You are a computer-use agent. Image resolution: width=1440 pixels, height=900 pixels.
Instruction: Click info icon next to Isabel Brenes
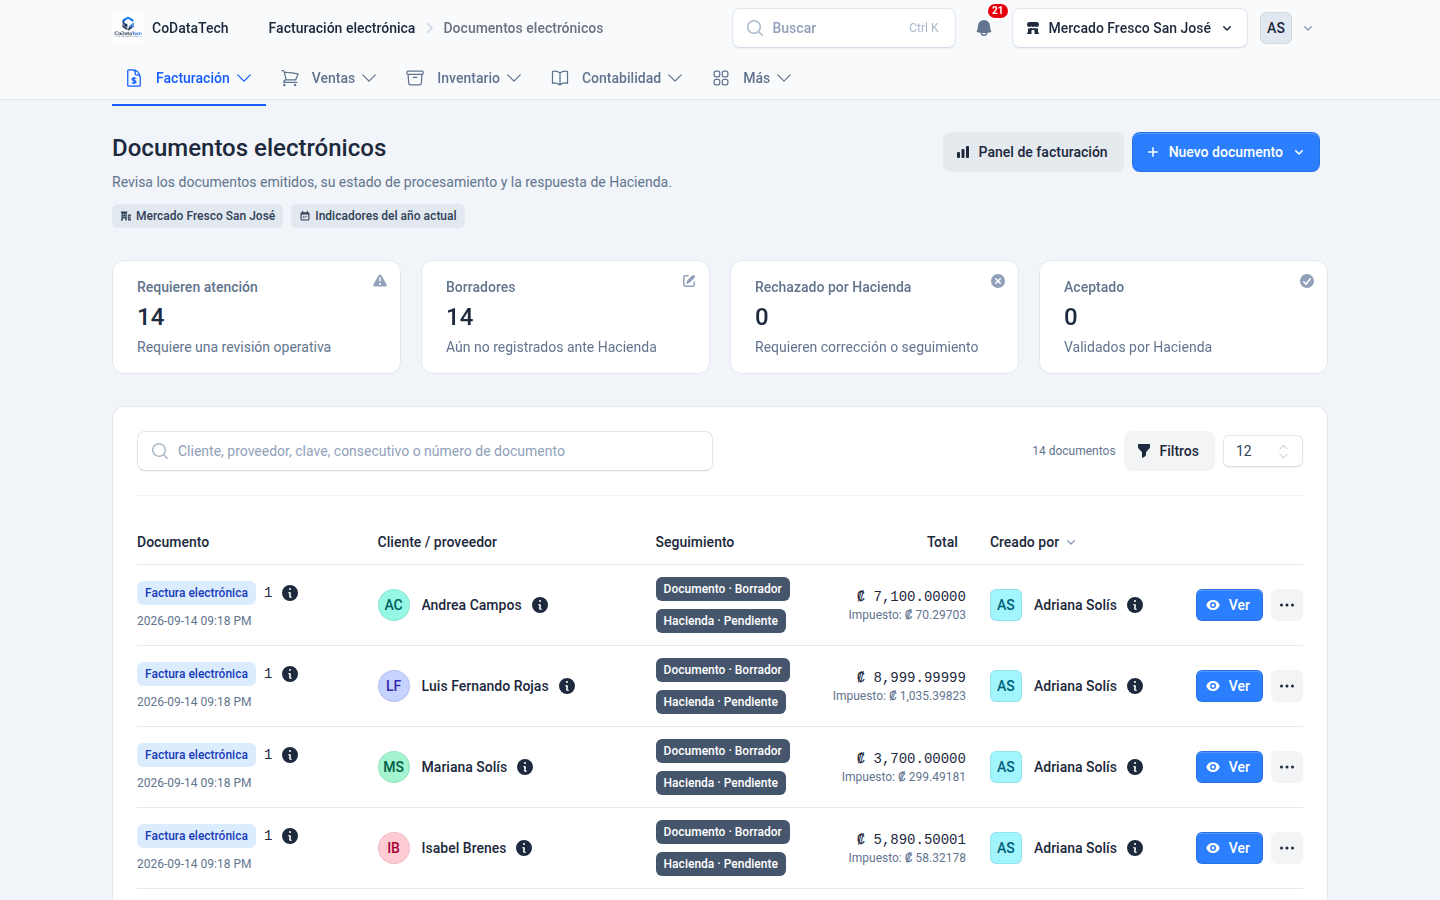[x=524, y=848]
